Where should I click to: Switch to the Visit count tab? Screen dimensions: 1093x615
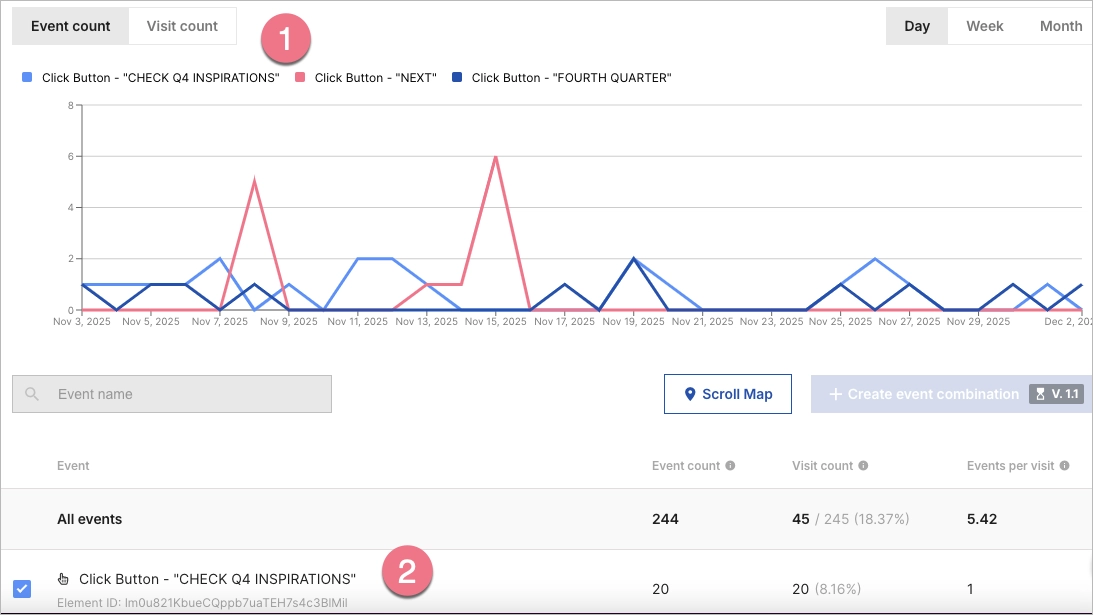(x=182, y=26)
